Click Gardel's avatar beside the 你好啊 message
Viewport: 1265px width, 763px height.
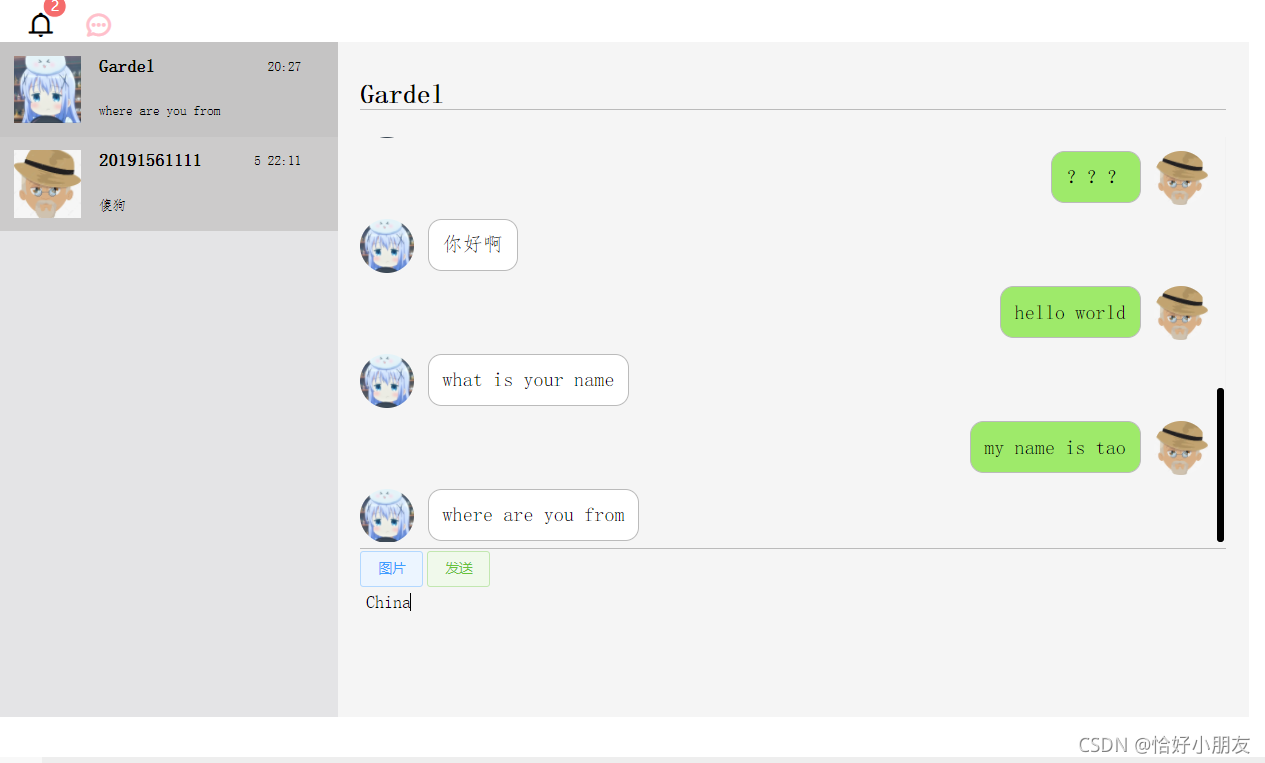[387, 246]
